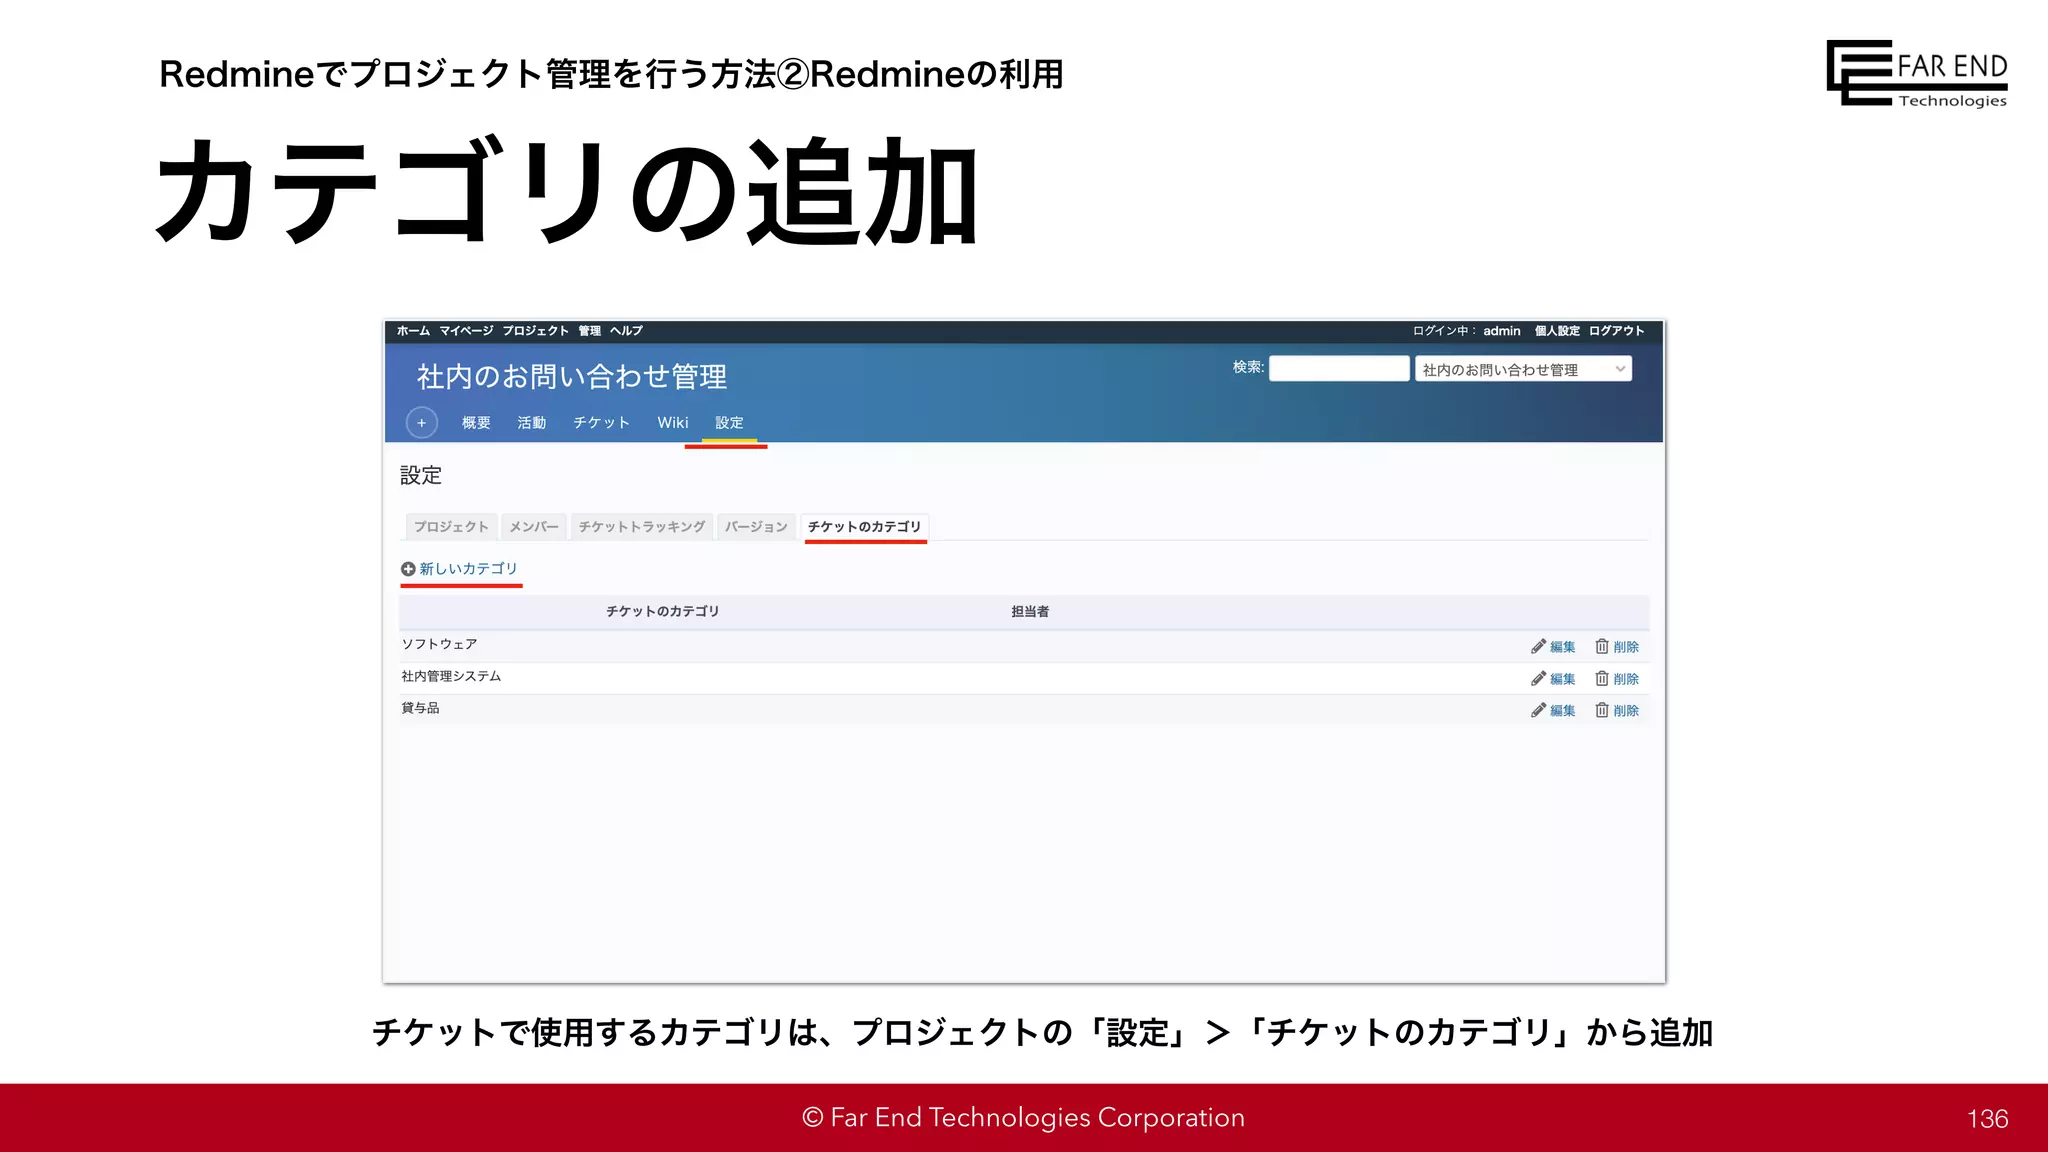Open the バージョン settings tab
Viewport: 2048px width, 1152px height.
click(756, 527)
